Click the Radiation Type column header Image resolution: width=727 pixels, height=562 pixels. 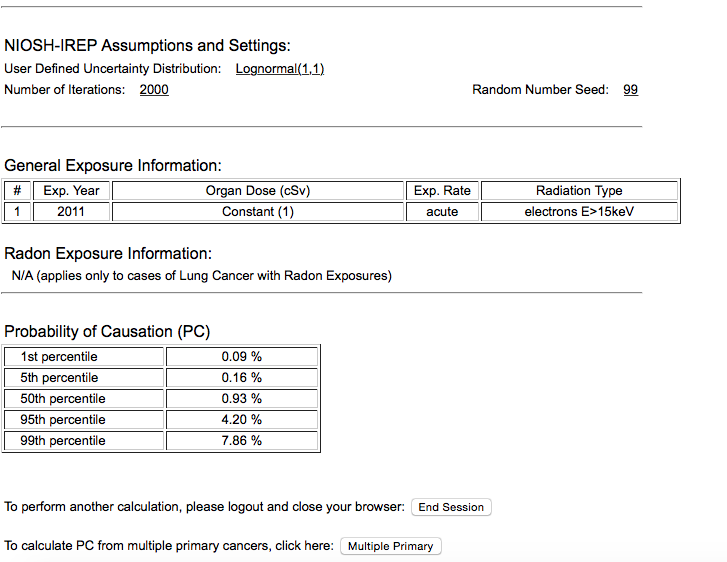[579, 191]
